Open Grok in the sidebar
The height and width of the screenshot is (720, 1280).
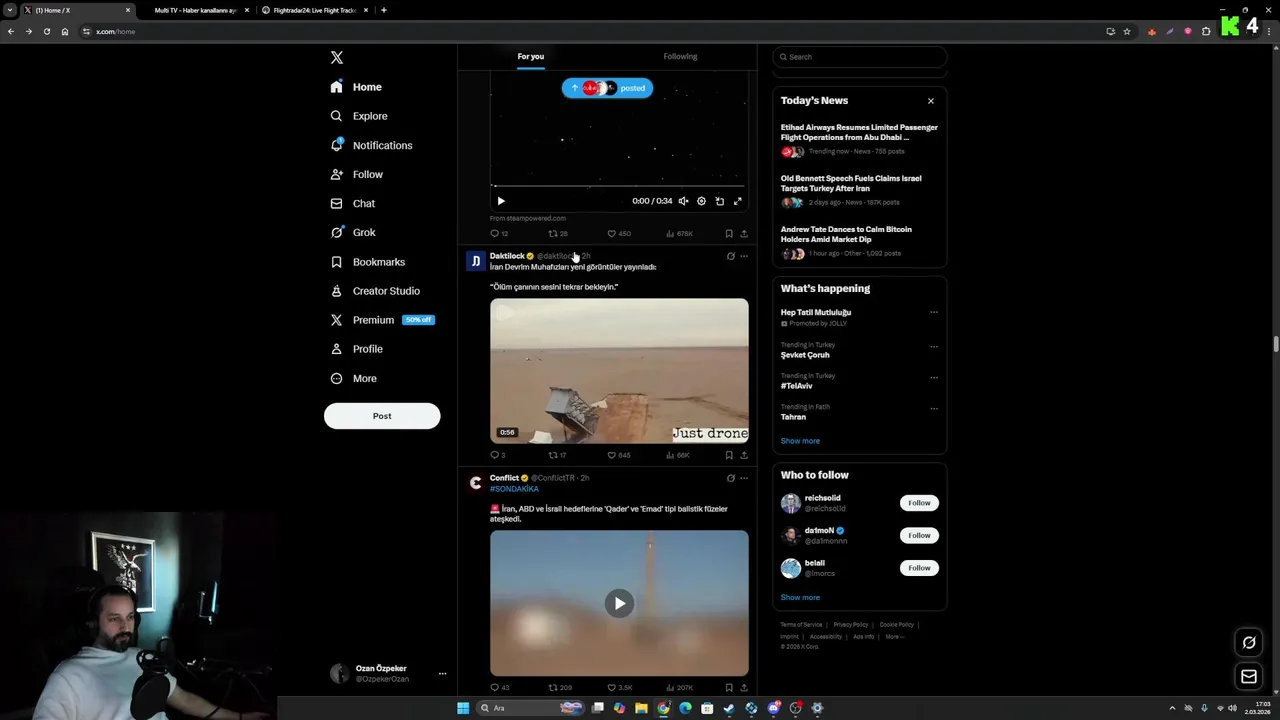[x=353, y=232]
